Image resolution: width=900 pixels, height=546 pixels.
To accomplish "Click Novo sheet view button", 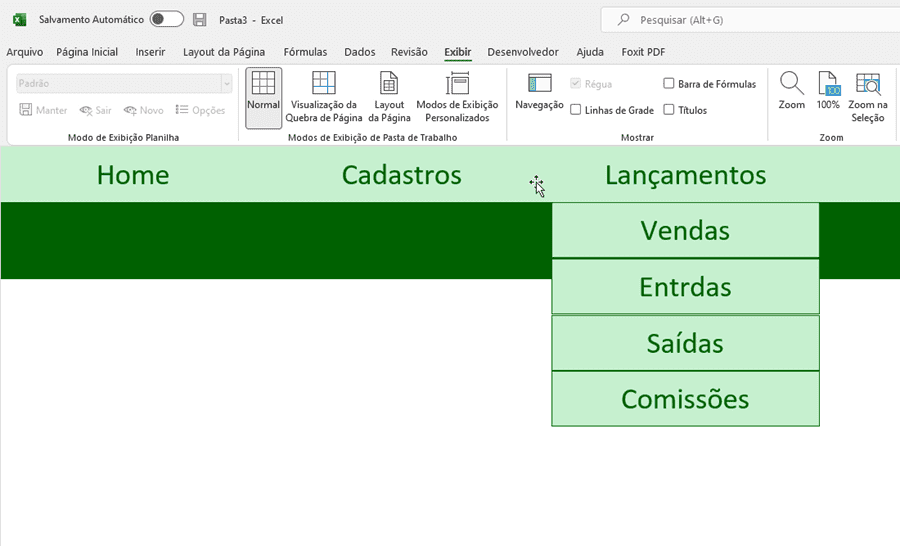I will [143, 110].
